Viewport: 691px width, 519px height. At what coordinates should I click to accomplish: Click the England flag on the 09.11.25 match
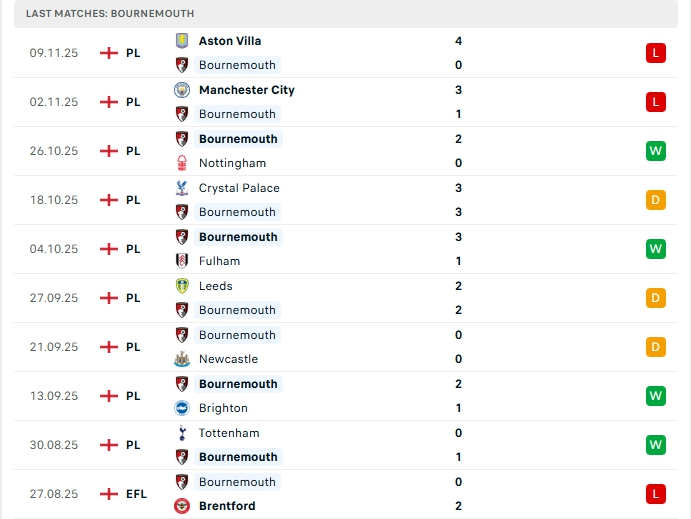(x=109, y=53)
